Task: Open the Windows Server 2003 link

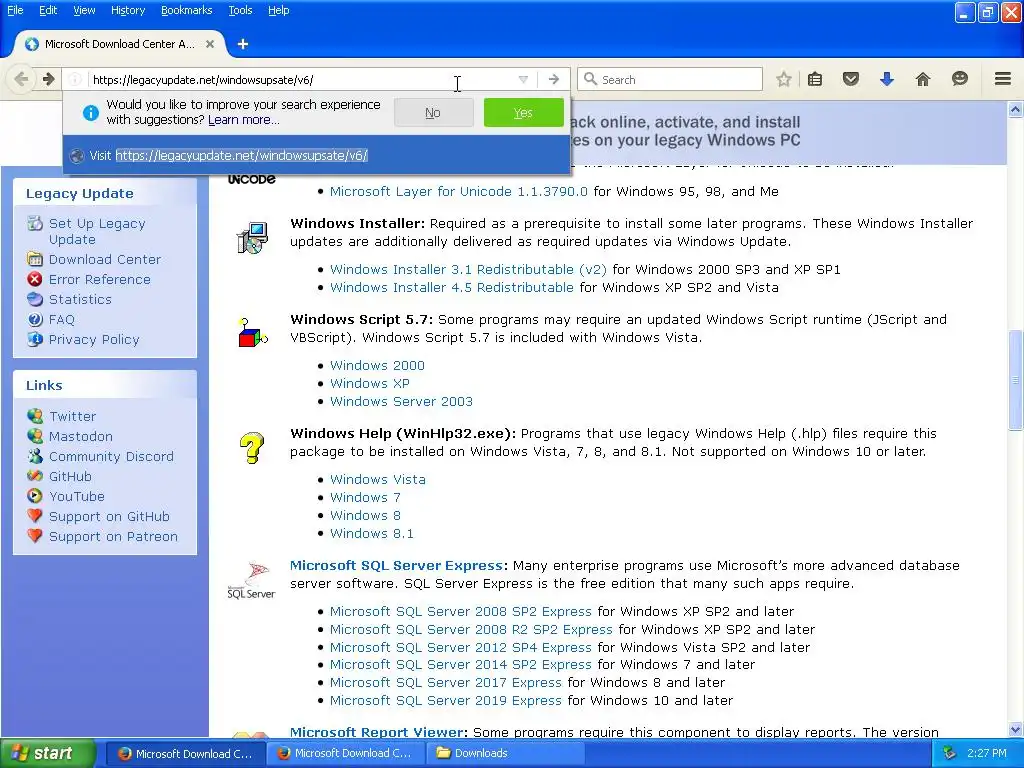Action: 401,401
